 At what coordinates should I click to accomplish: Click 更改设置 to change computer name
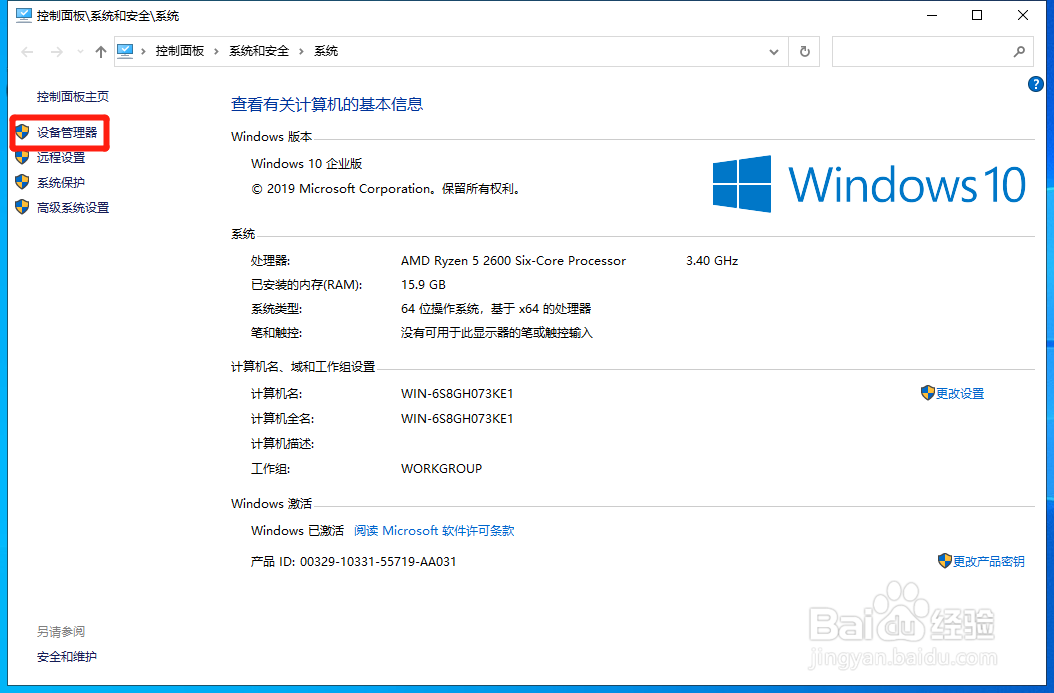(x=960, y=394)
